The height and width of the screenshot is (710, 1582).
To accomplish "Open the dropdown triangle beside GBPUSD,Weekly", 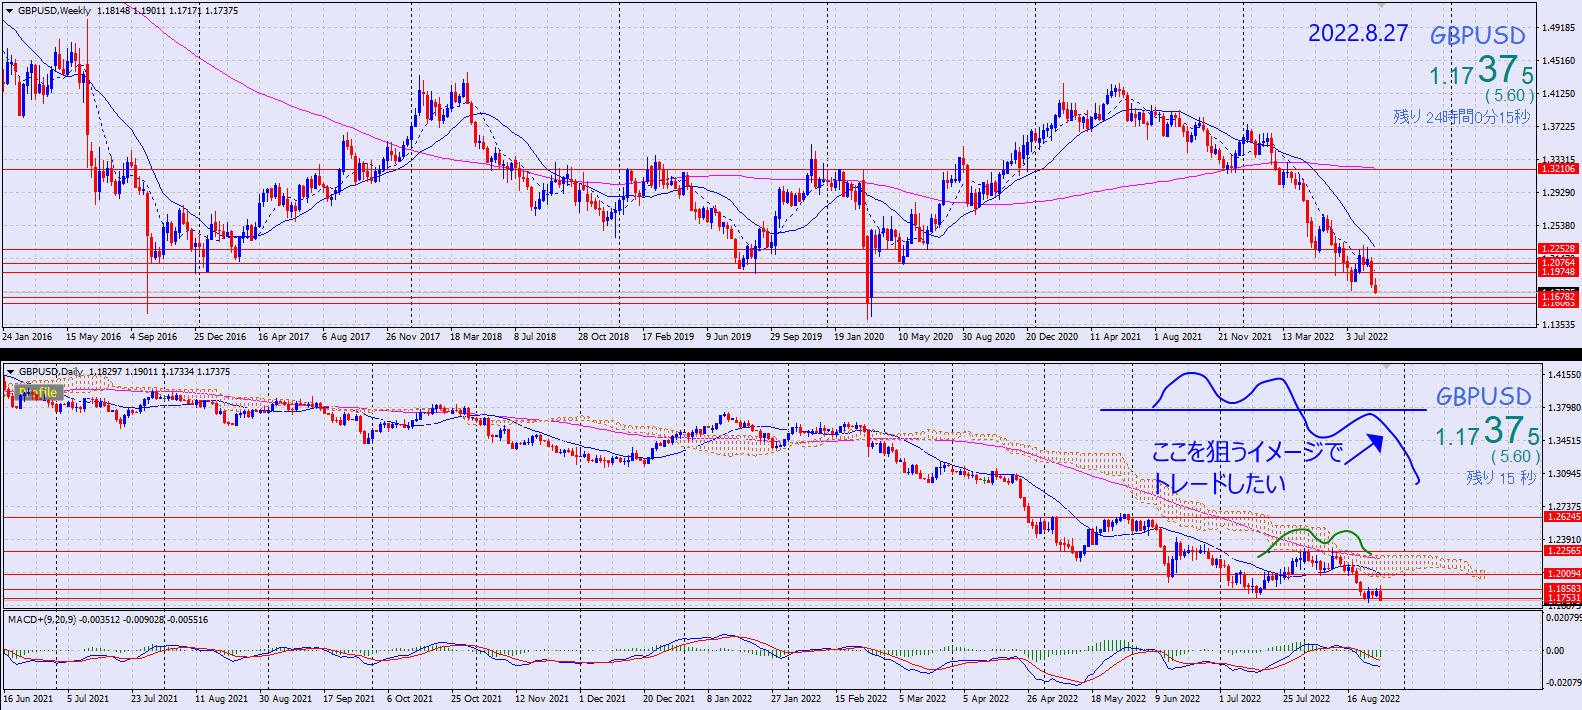I will tap(10, 11).
